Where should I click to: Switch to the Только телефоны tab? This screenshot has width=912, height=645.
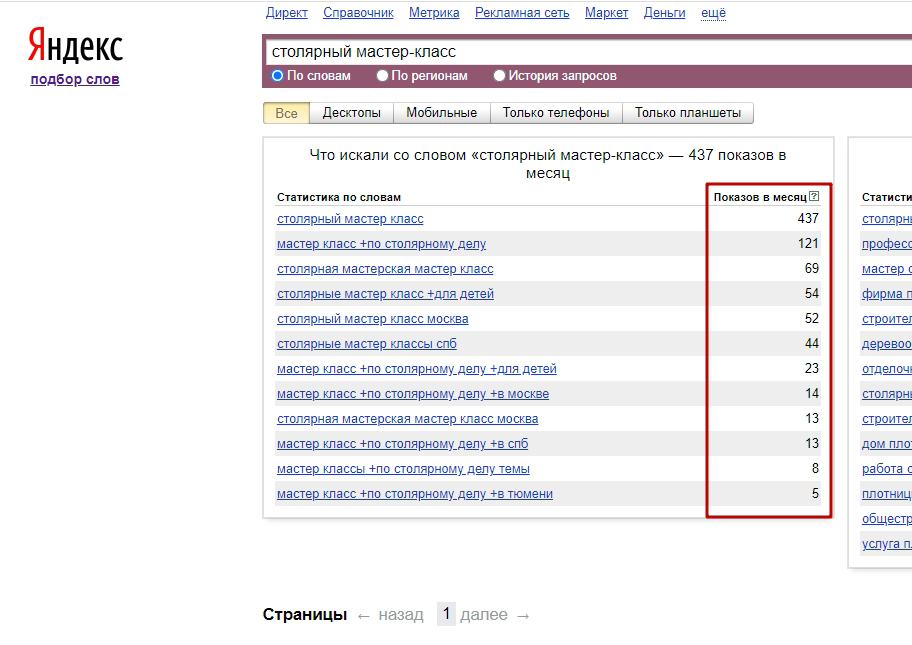556,113
